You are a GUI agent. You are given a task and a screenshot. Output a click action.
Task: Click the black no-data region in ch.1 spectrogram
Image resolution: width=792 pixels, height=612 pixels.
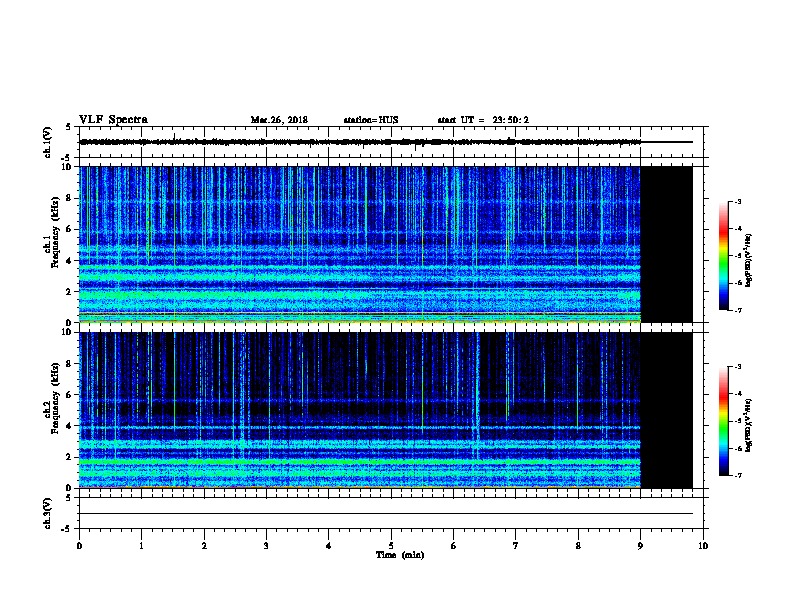click(666, 244)
